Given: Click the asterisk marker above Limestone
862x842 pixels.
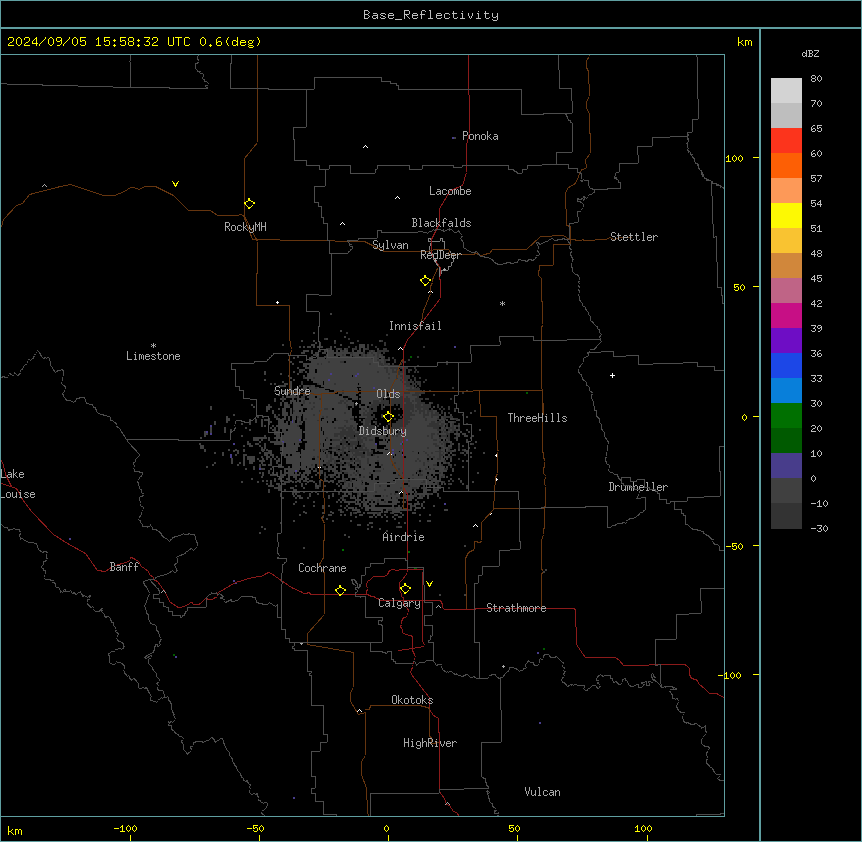Looking at the screenshot, I should [153, 346].
